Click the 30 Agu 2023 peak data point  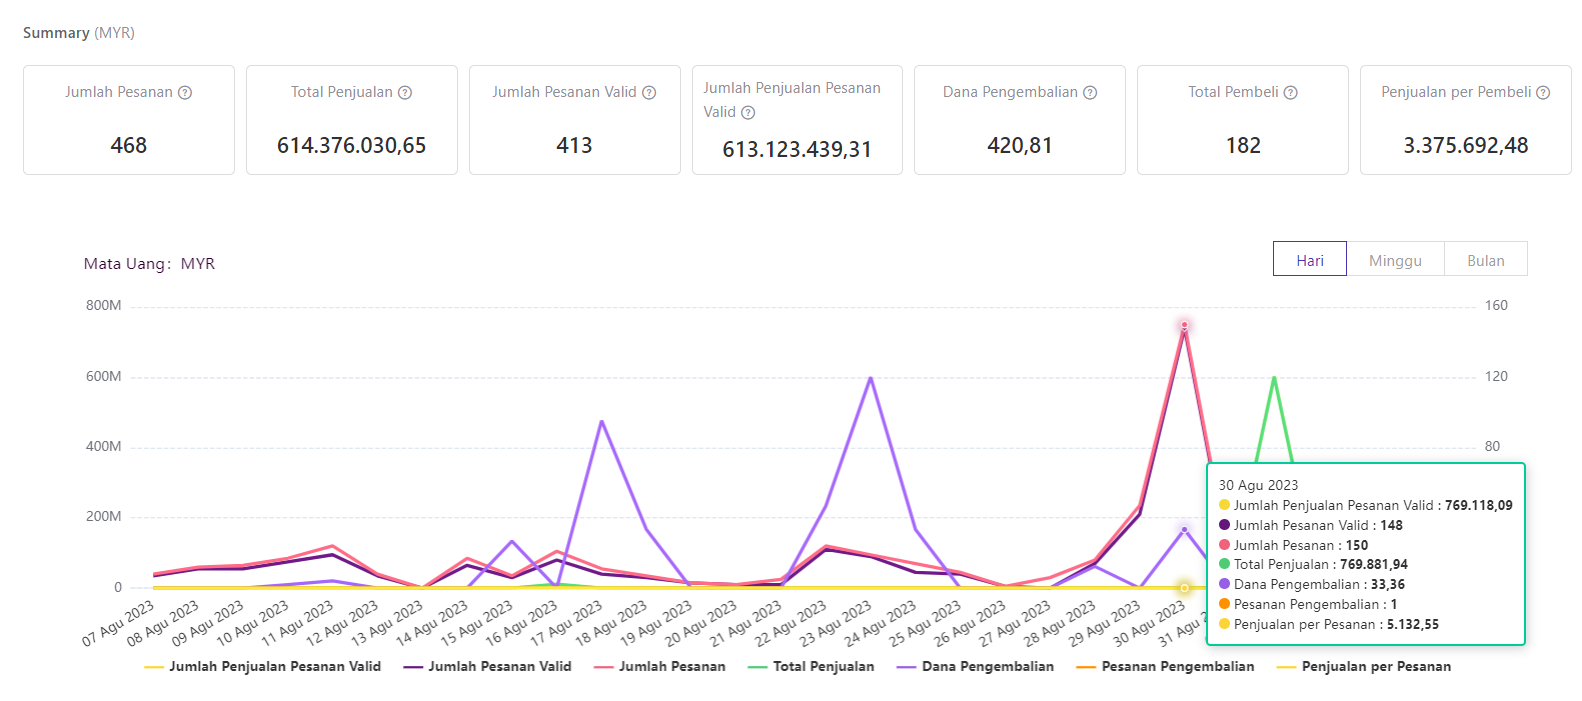[1184, 326]
